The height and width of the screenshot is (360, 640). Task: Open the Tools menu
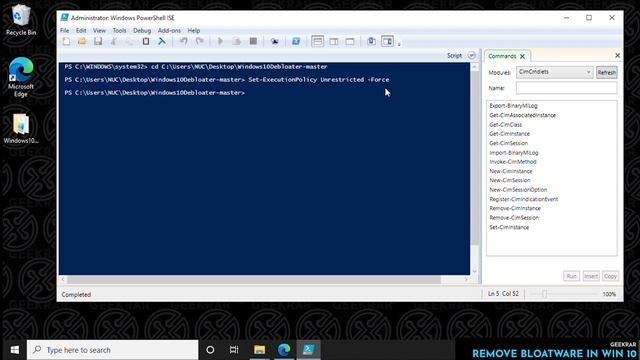[x=119, y=31]
